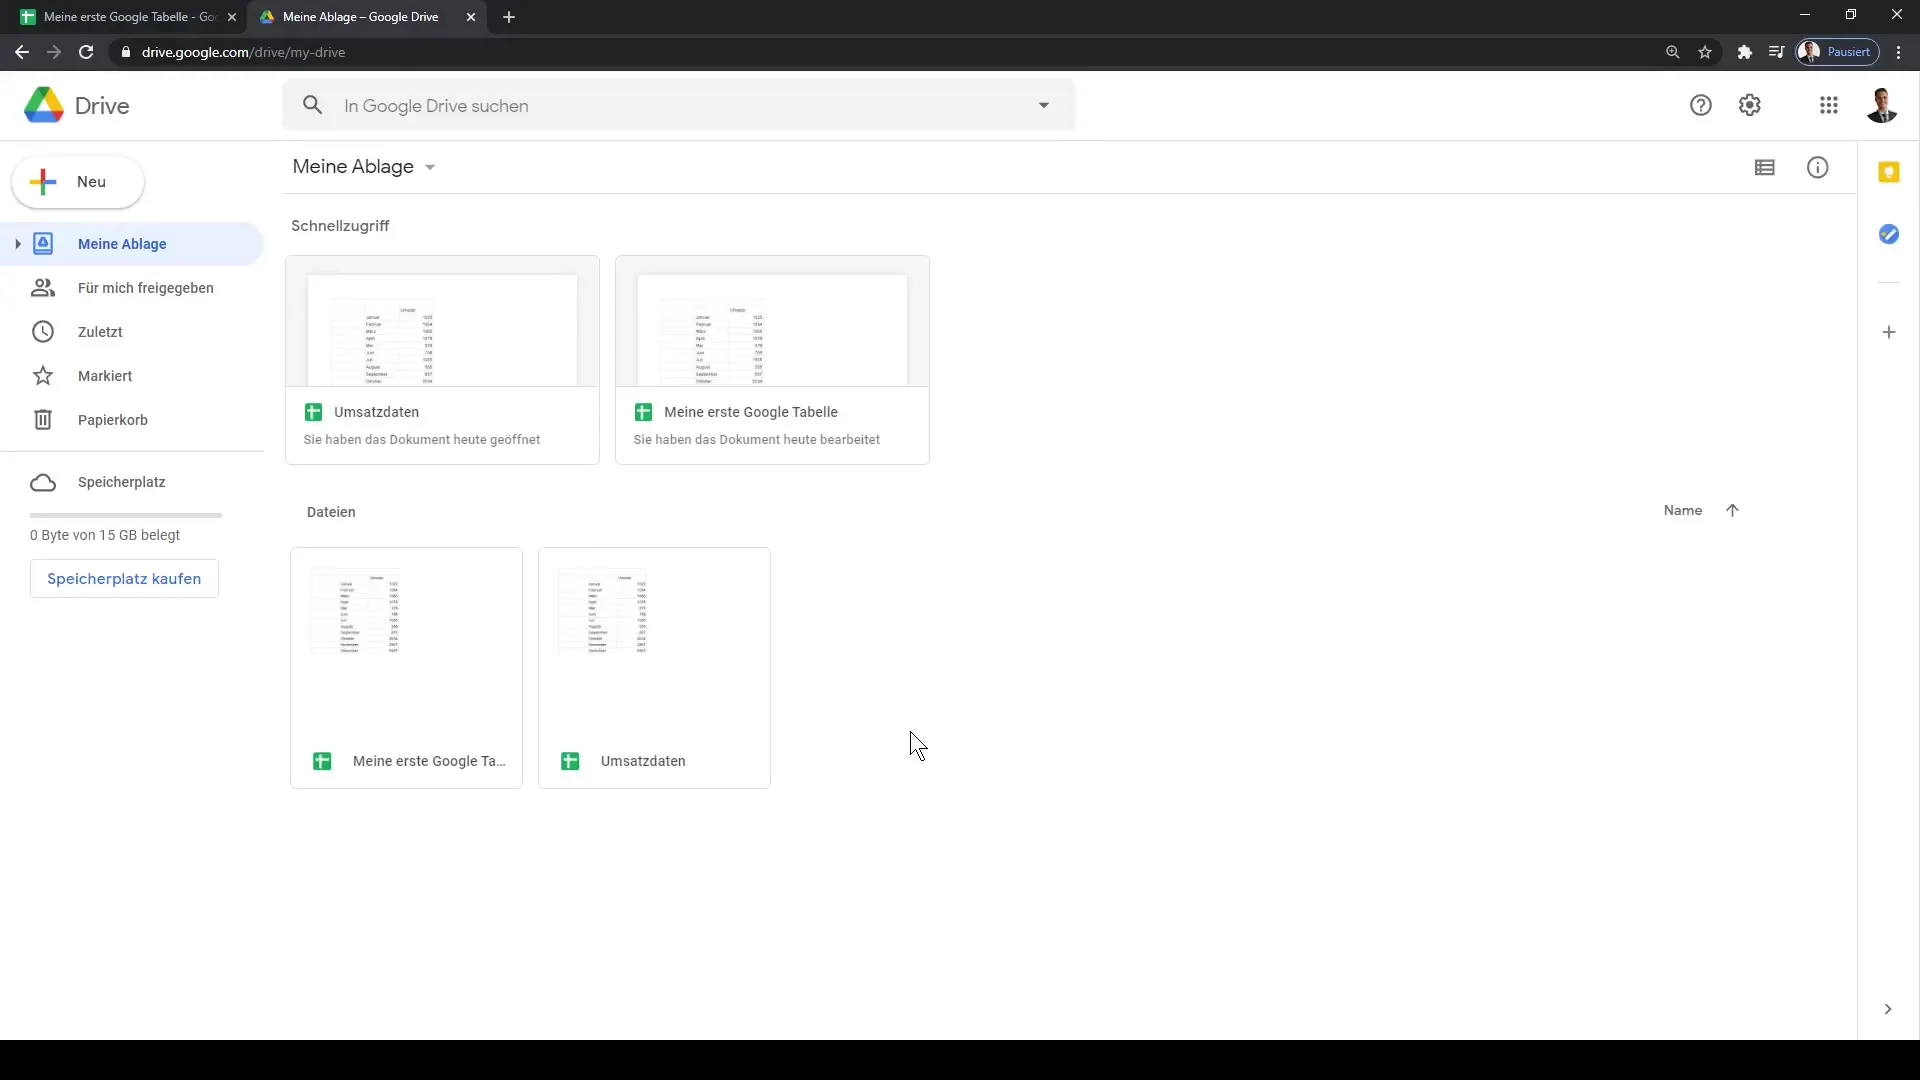1920x1080 pixels.
Task: Open Drive settings gear icon
Action: (1749, 105)
